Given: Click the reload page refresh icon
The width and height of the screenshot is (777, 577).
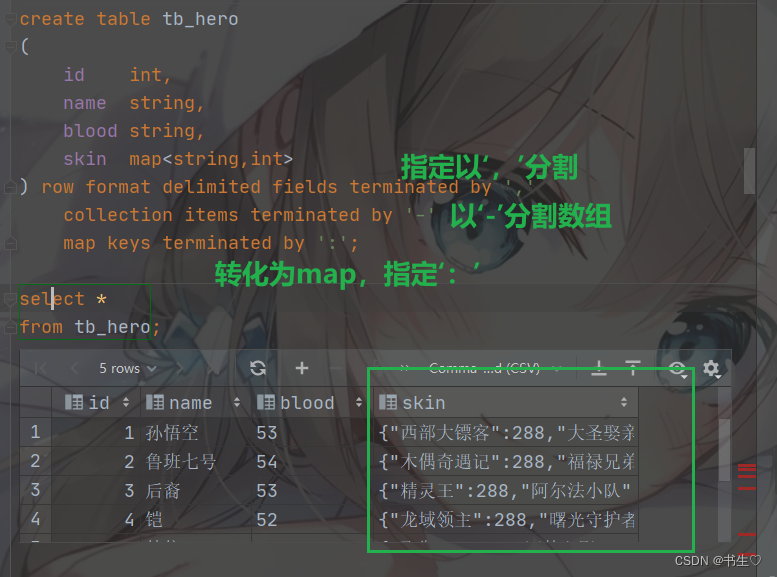Looking at the screenshot, I should coord(258,368).
